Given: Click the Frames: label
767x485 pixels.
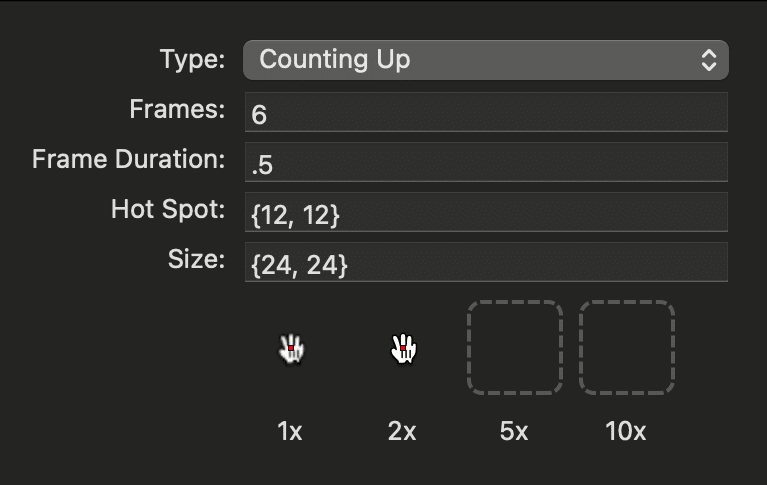Looking at the screenshot, I should pyautogui.click(x=177, y=109).
